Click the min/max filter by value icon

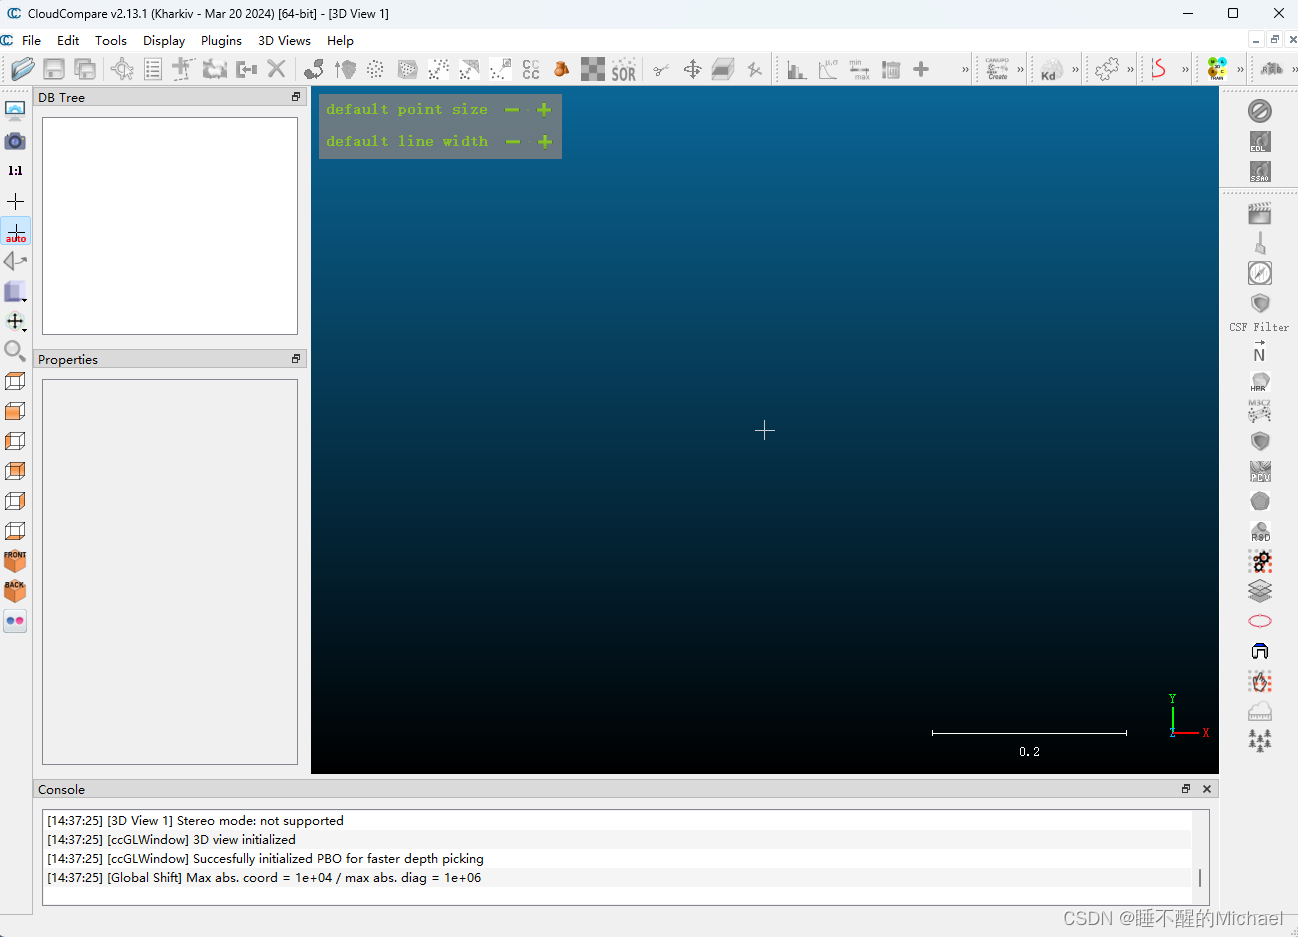pos(859,69)
